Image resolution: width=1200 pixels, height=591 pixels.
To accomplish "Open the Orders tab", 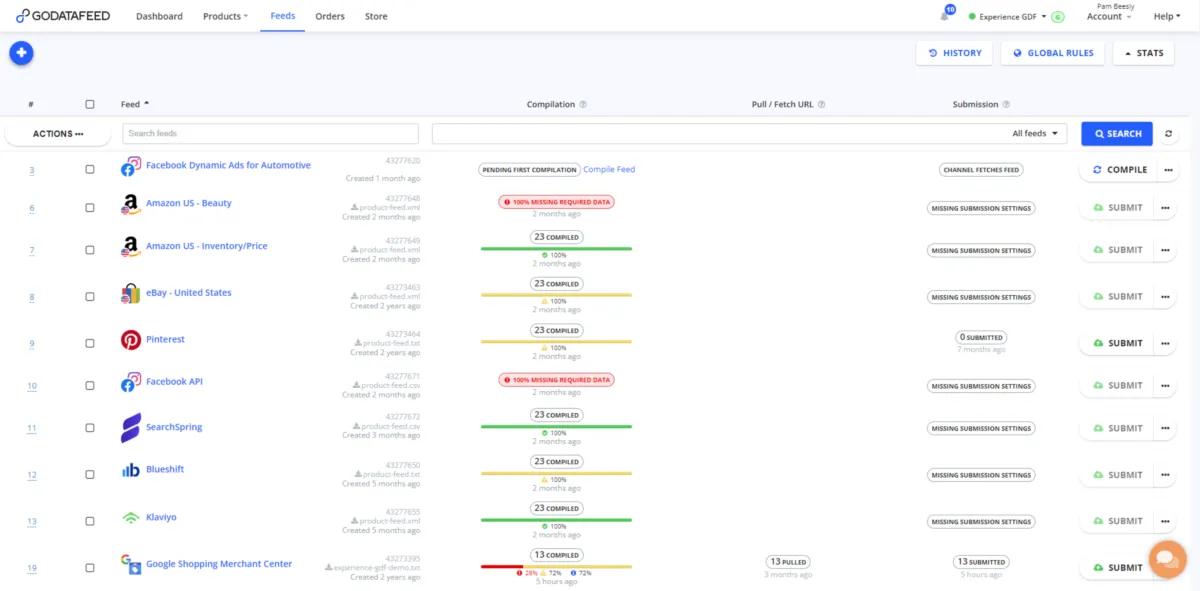I will click(330, 16).
